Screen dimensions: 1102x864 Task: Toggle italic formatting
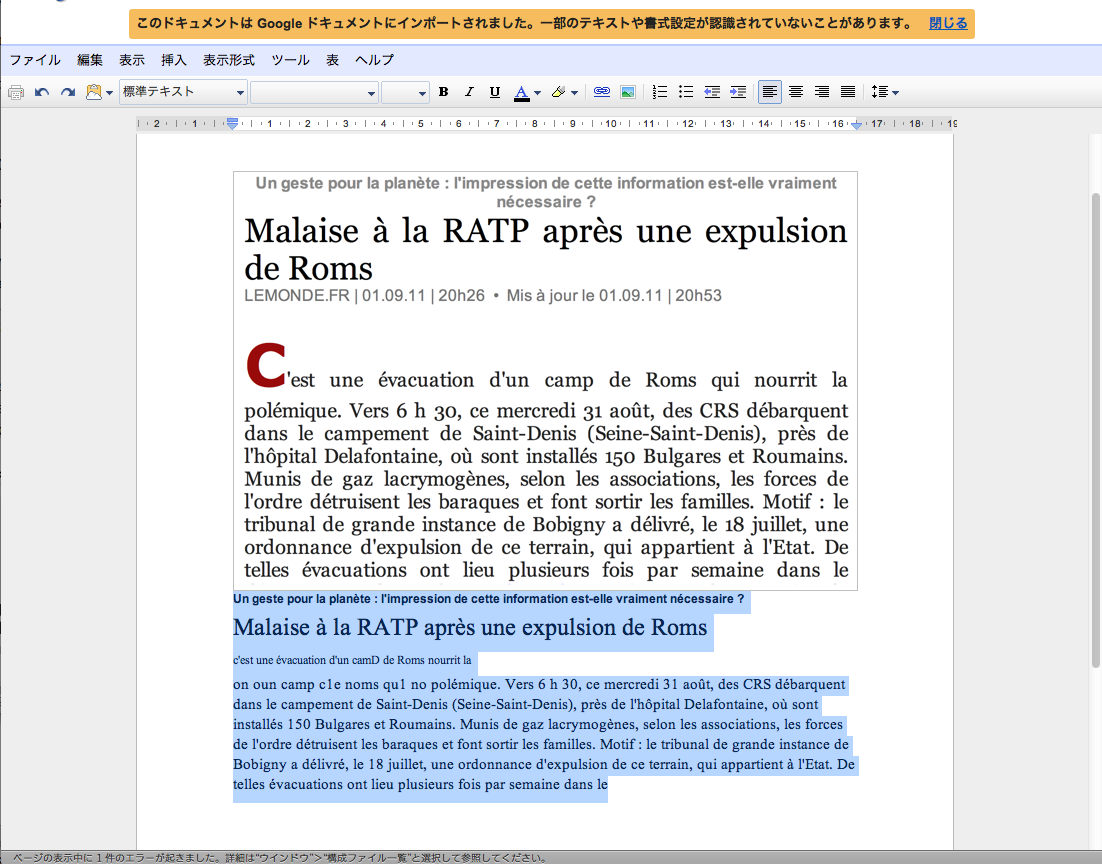(x=469, y=92)
